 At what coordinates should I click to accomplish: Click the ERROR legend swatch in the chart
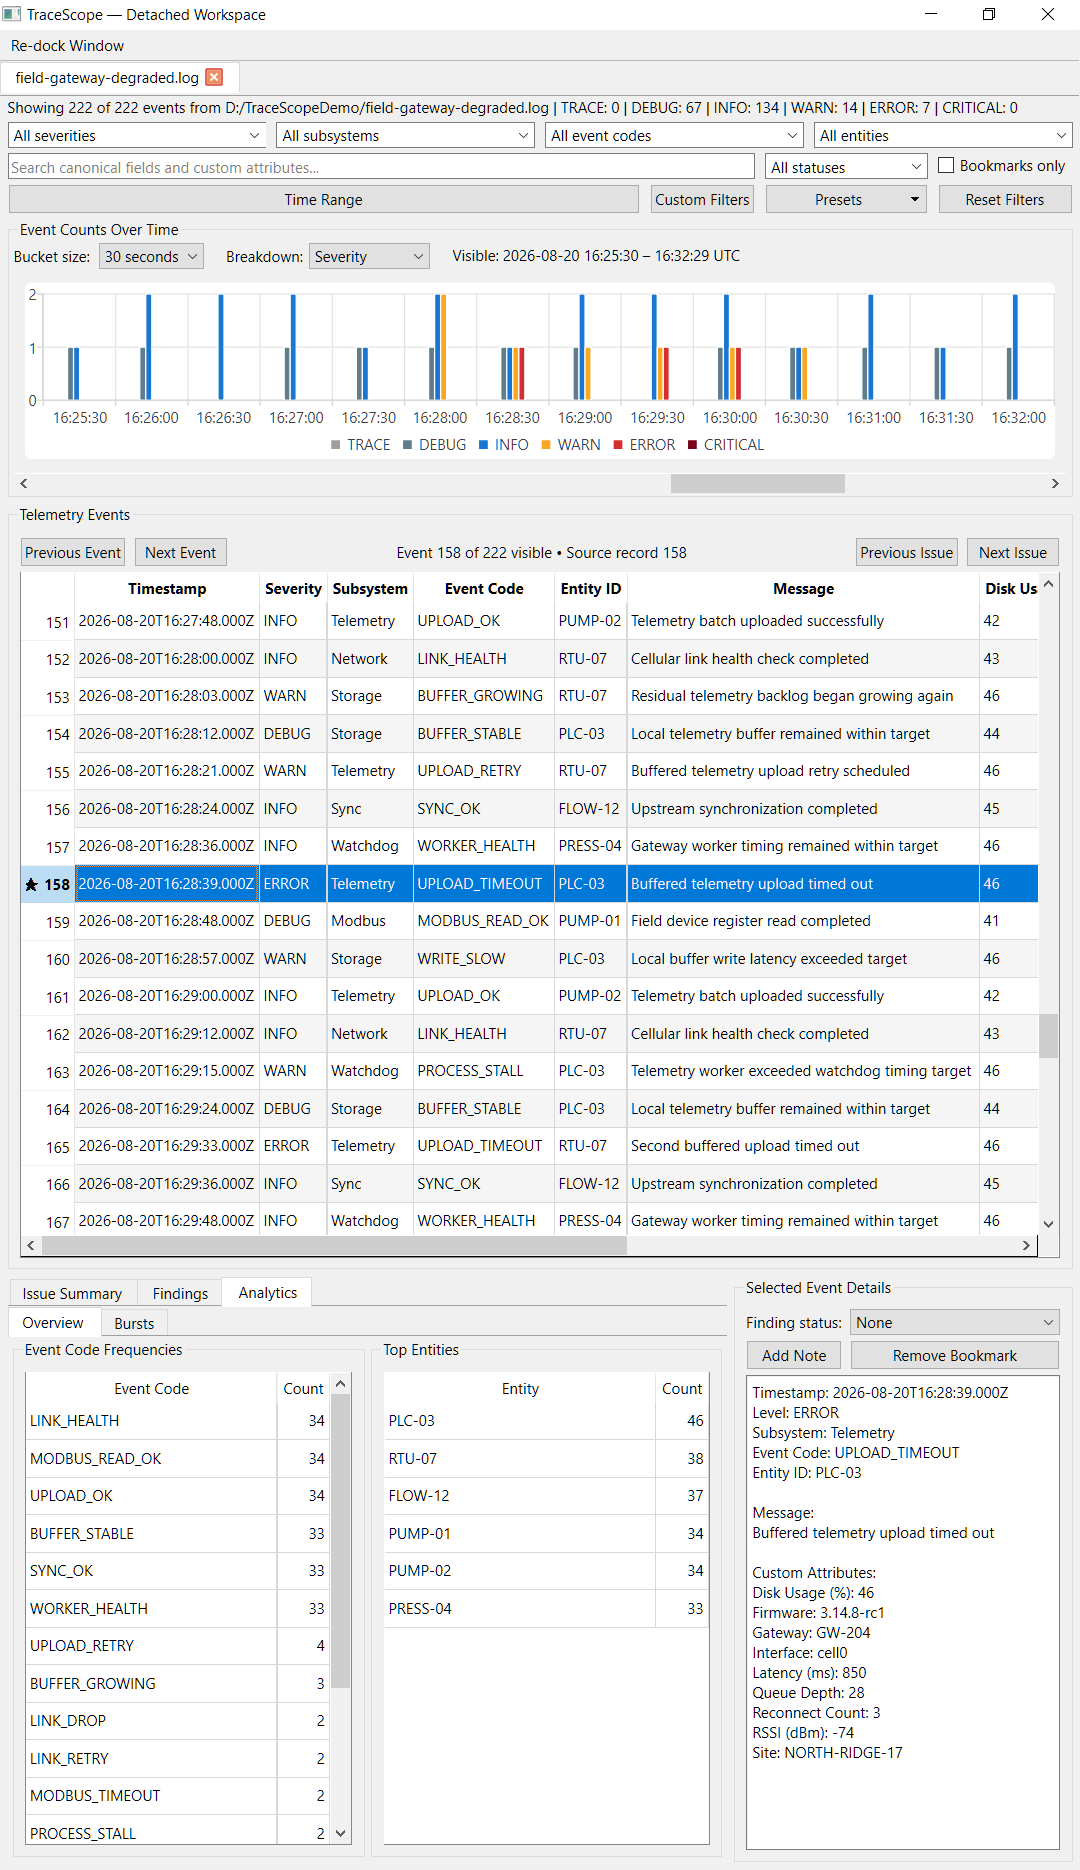pyautogui.click(x=618, y=445)
